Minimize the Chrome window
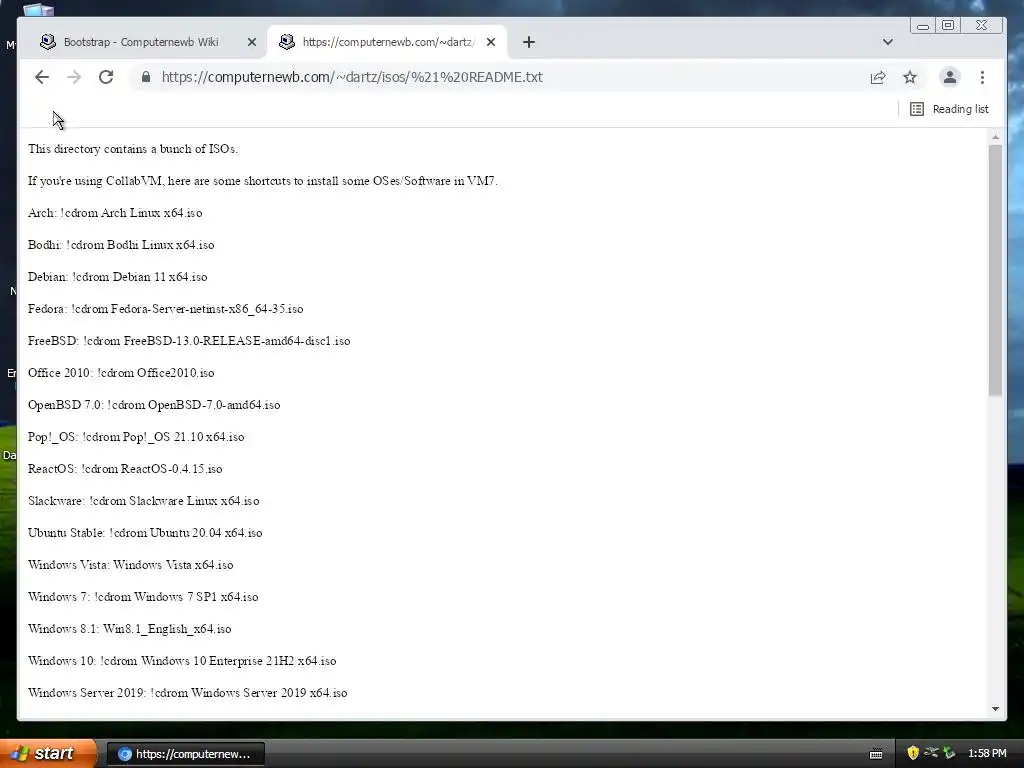The height and width of the screenshot is (768, 1024). pos(923,25)
